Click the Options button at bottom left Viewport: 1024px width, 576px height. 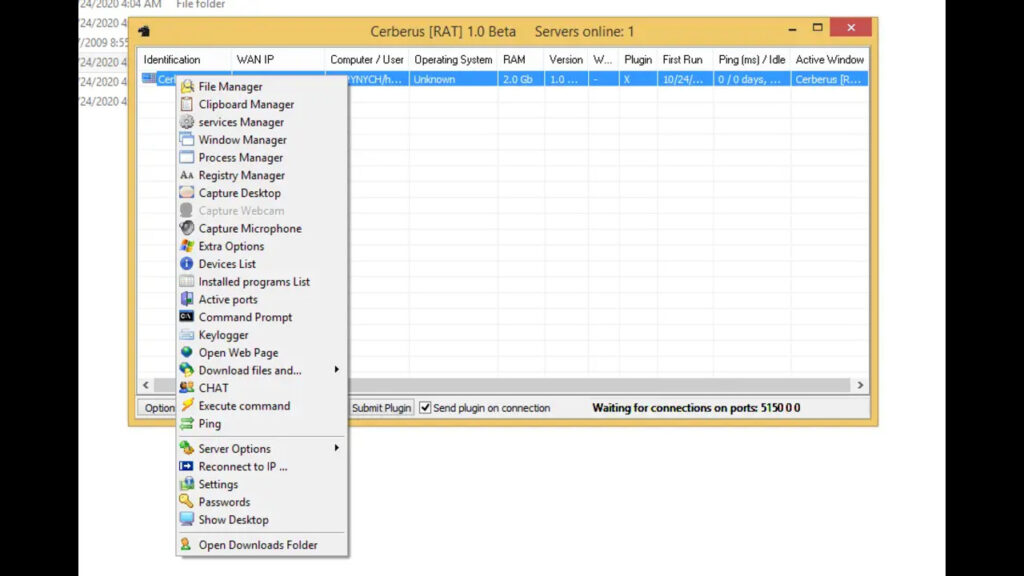click(x=157, y=408)
